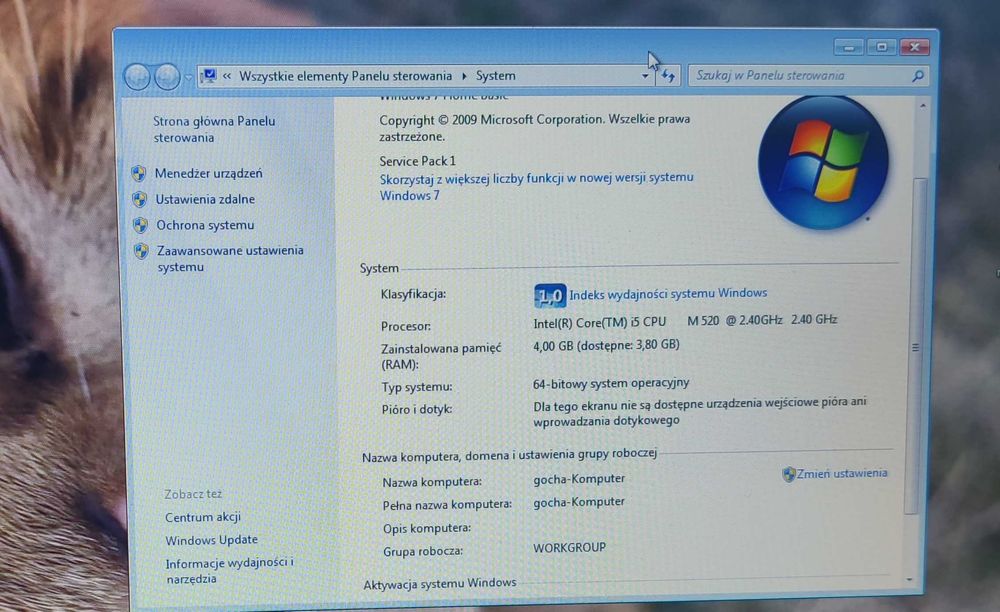Image resolution: width=1000 pixels, height=612 pixels.
Task: Click 'Skorzystaj z większej liczby funkcji' upgrade link
Action: click(536, 187)
